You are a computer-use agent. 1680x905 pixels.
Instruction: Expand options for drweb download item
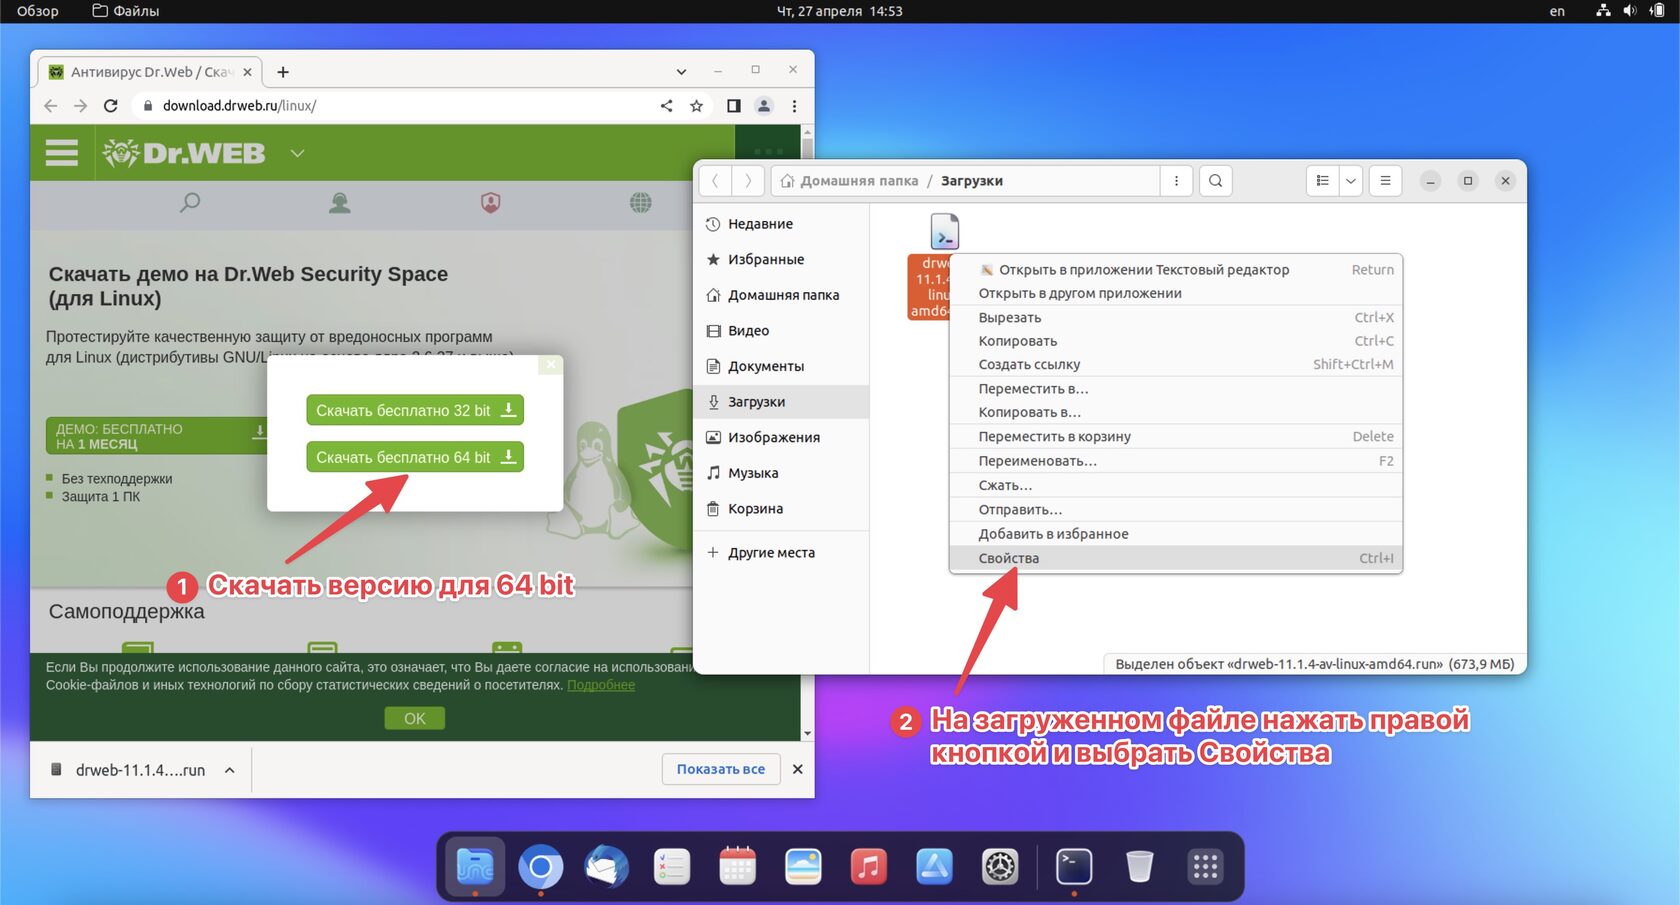230,770
